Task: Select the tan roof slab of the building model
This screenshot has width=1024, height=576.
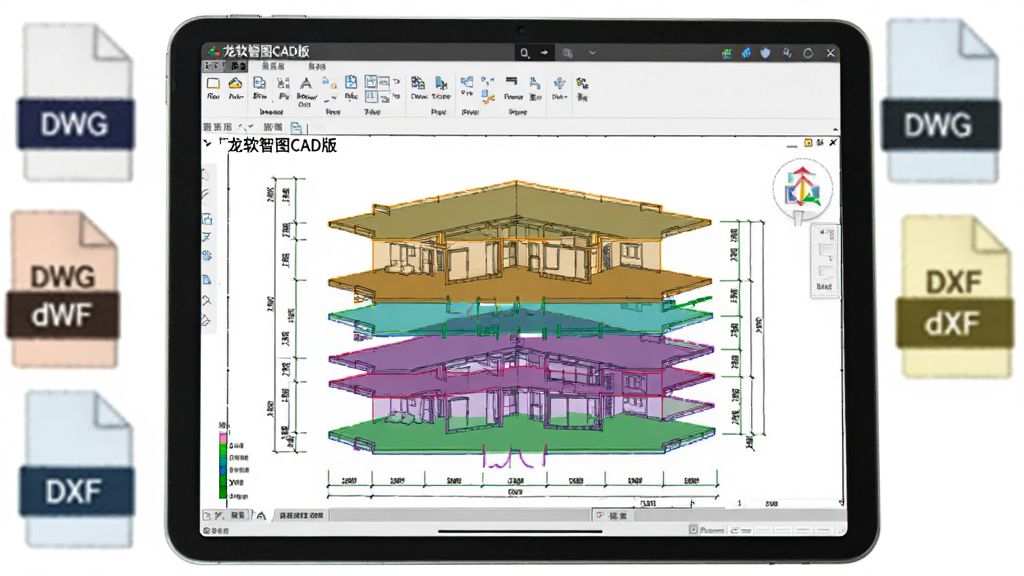Action: click(519, 210)
